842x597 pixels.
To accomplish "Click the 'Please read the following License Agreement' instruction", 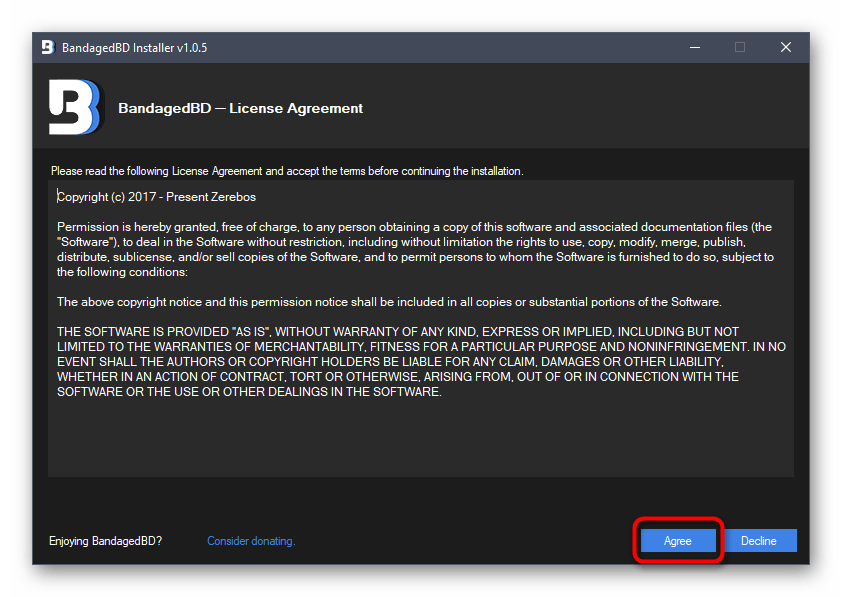I will (x=287, y=171).
